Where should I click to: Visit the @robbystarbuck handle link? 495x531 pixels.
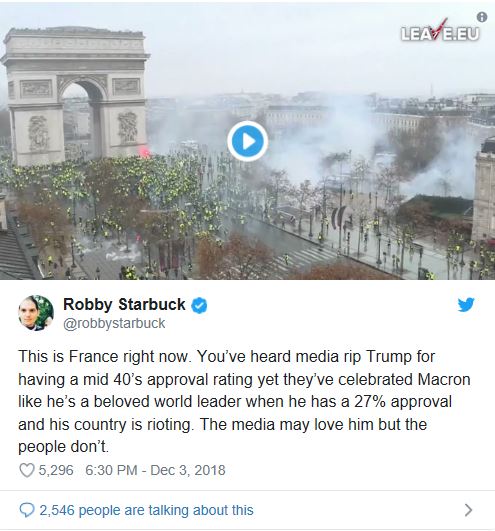tap(114, 323)
